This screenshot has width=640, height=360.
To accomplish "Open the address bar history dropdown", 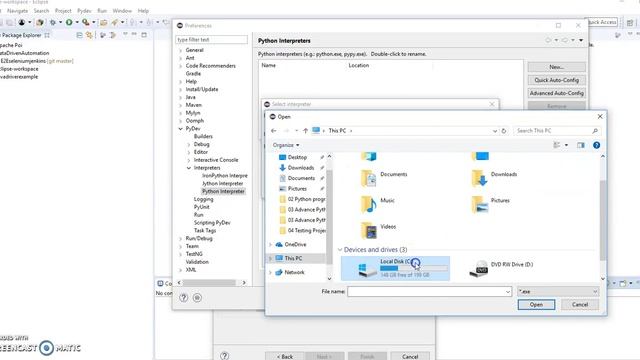I will point(495,131).
